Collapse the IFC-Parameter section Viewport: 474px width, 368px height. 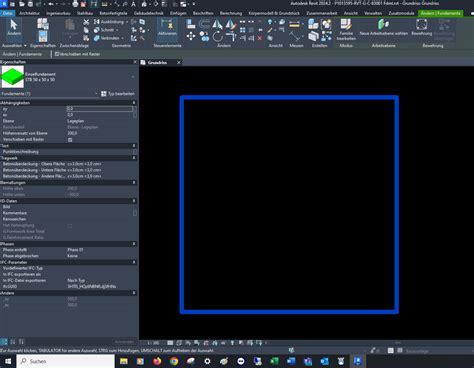(134, 262)
